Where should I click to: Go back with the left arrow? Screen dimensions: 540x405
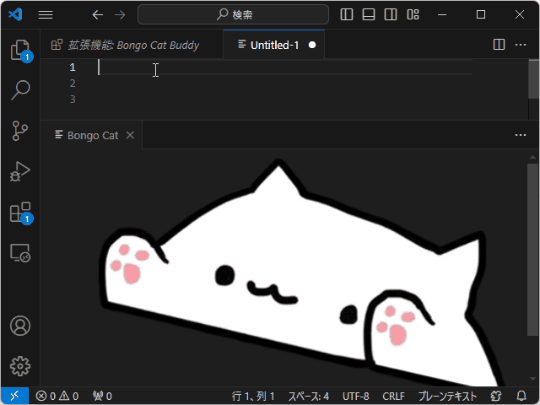(x=98, y=14)
